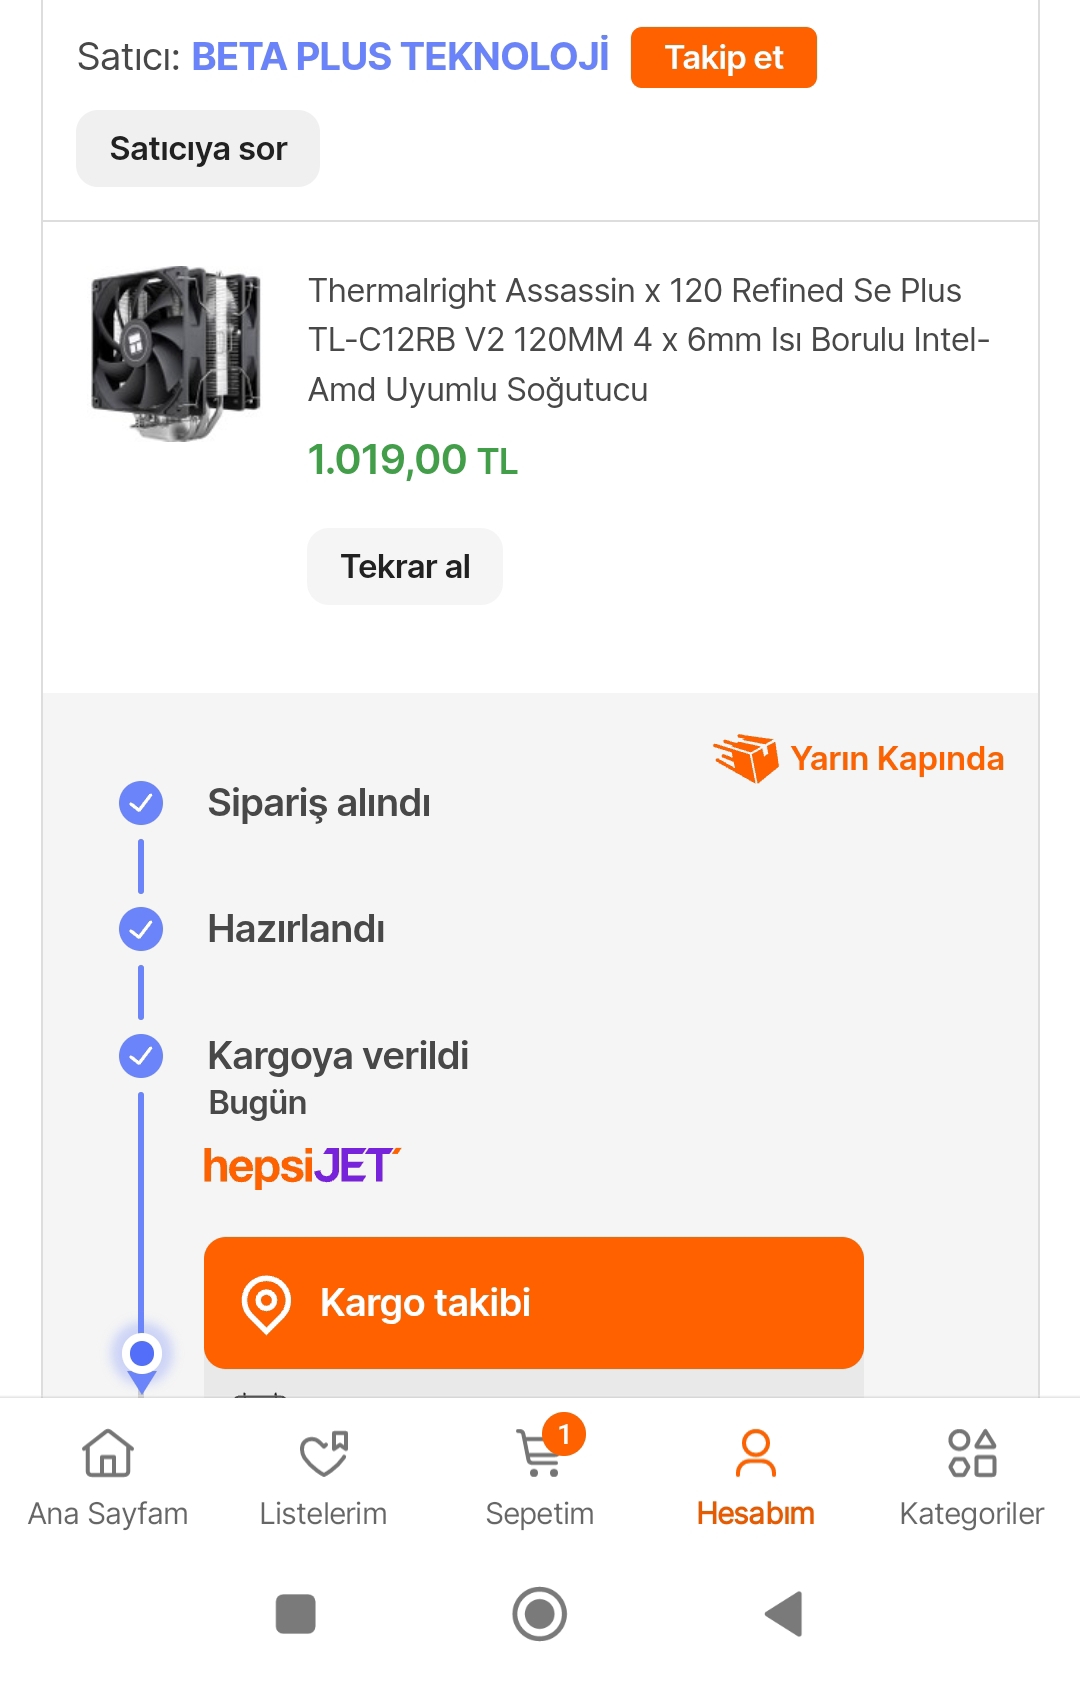The height and width of the screenshot is (1682, 1080).
Task: Tap the Sipariş alındı checkmark step
Action: [141, 803]
